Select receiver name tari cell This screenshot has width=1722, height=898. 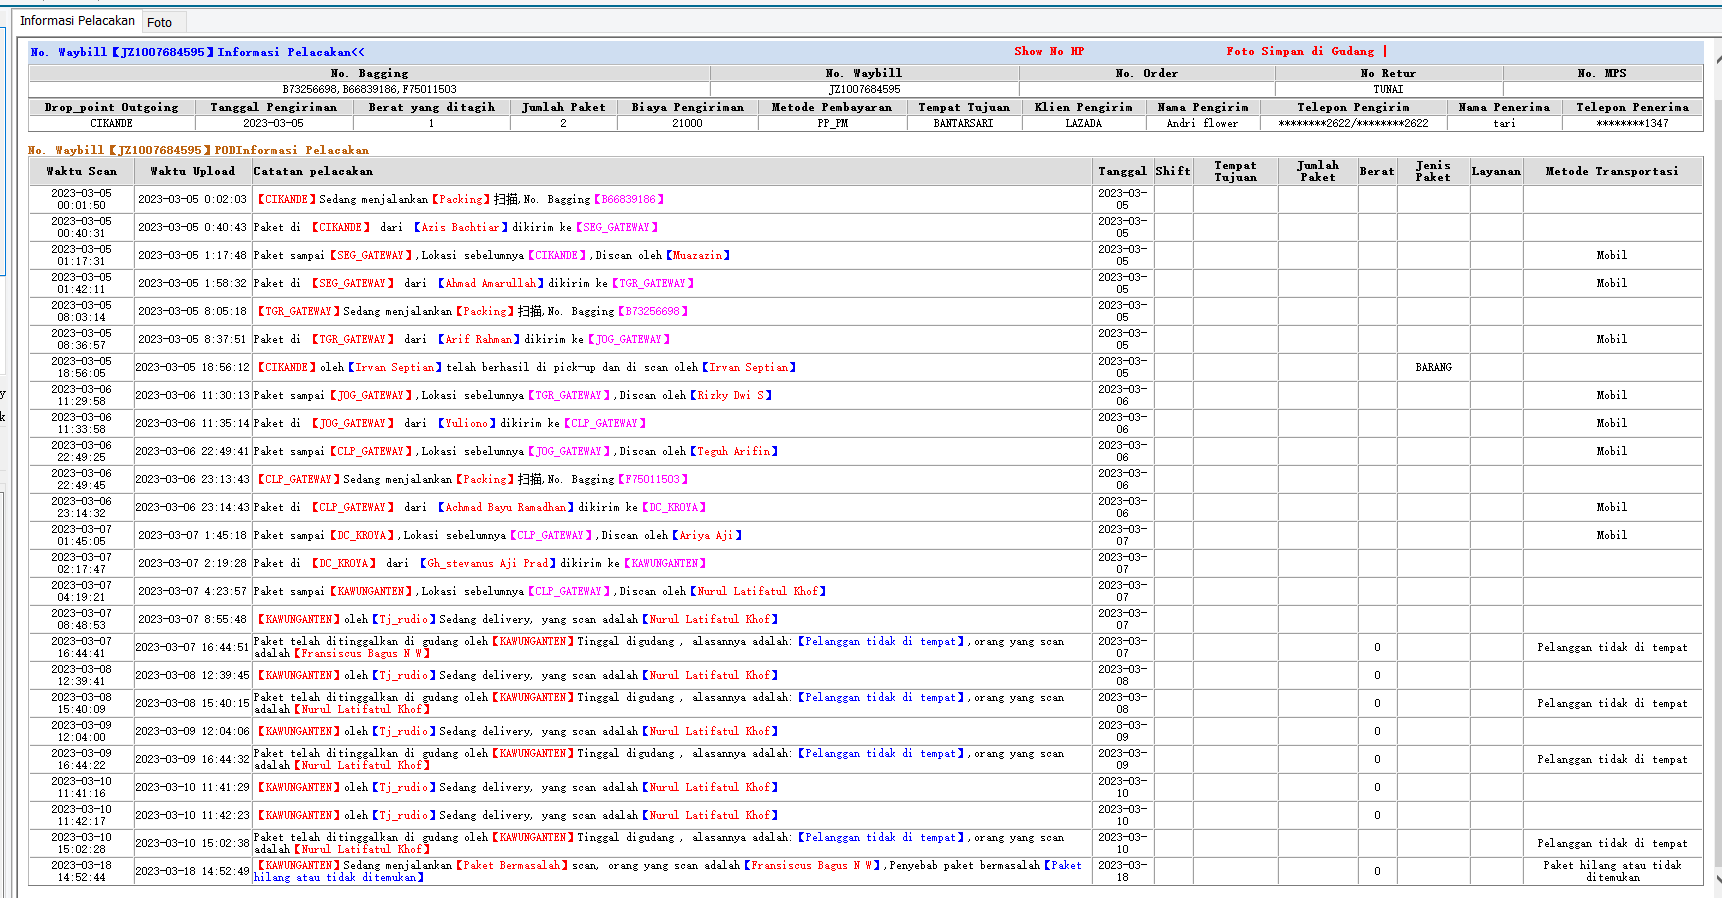click(1504, 123)
